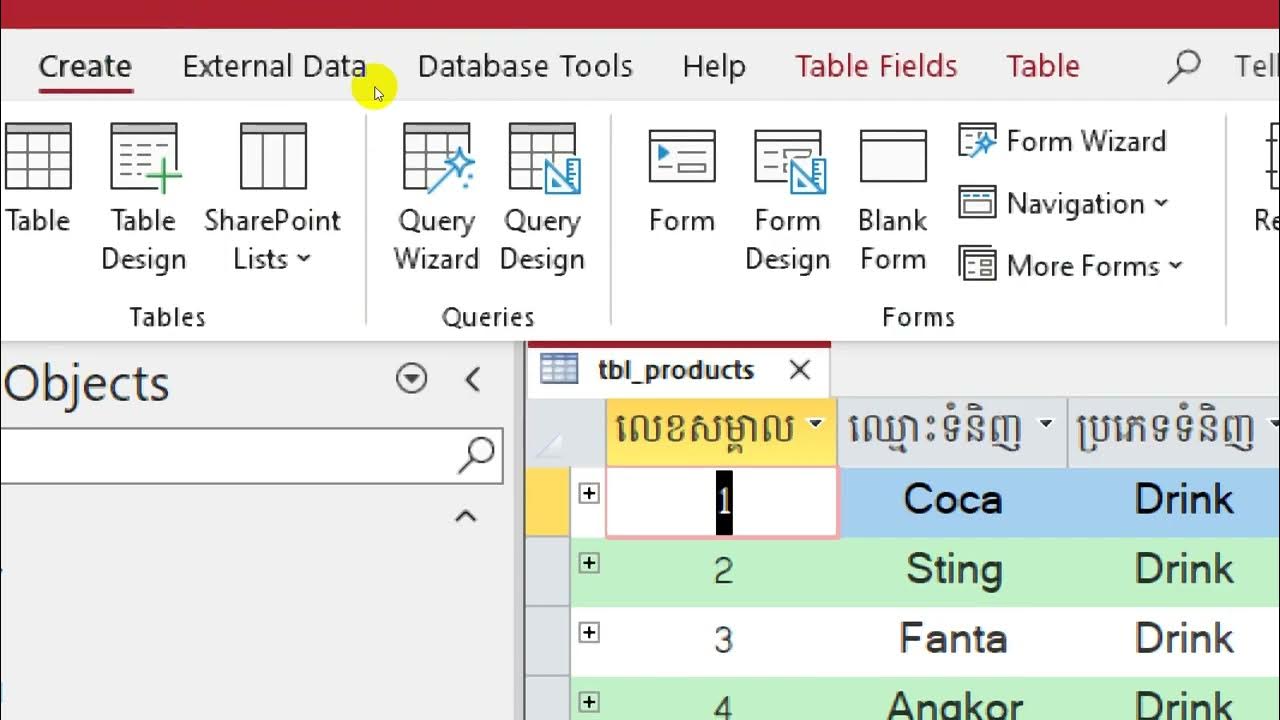Screen dimensions: 1280x720
Task: Click the Table Design icon
Action: 144,197
